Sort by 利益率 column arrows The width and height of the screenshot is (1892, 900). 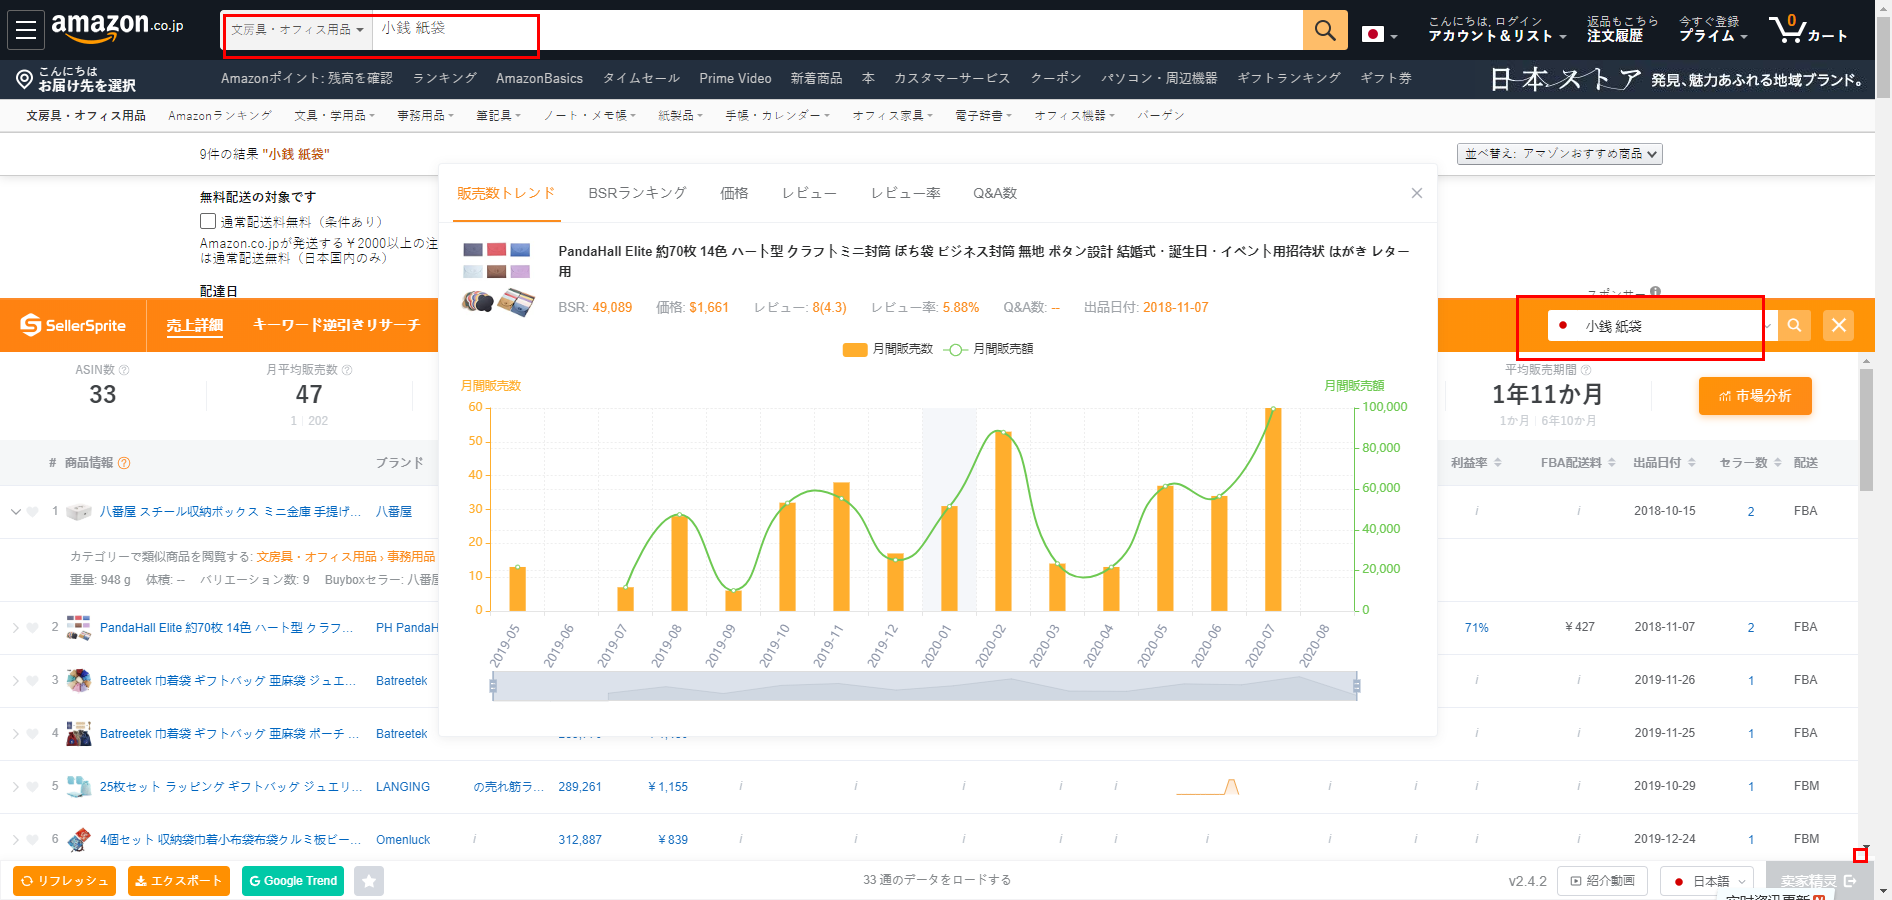[x=1497, y=463]
